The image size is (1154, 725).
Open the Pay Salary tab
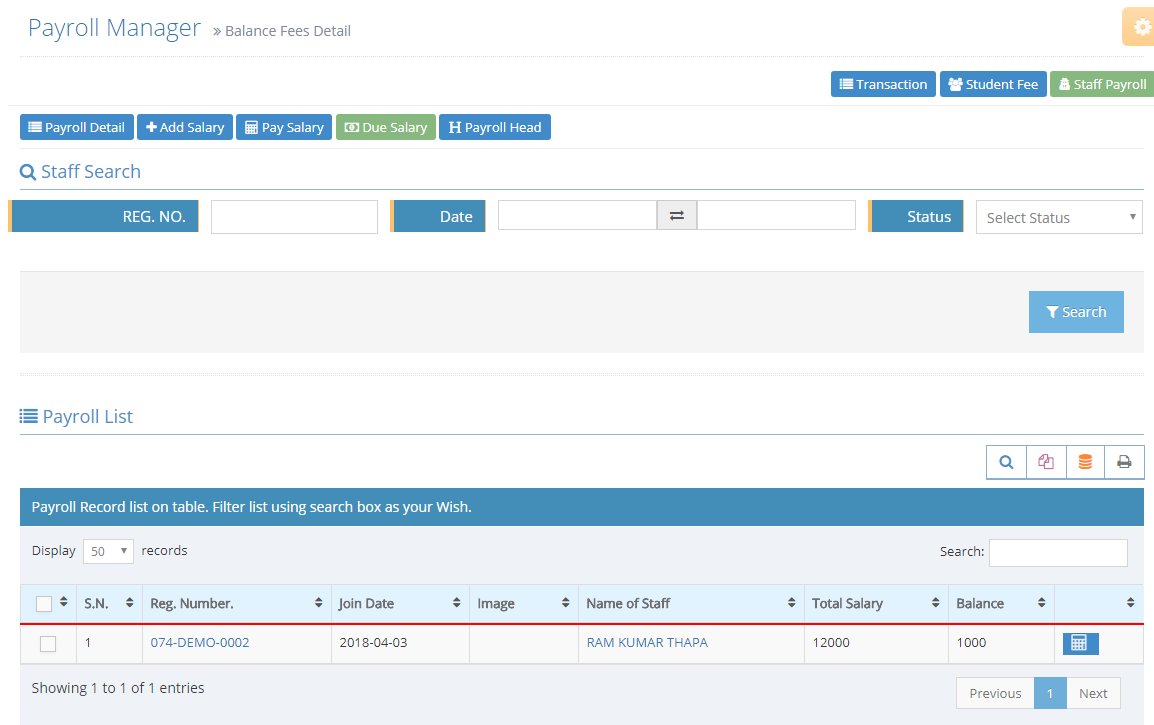coord(284,128)
